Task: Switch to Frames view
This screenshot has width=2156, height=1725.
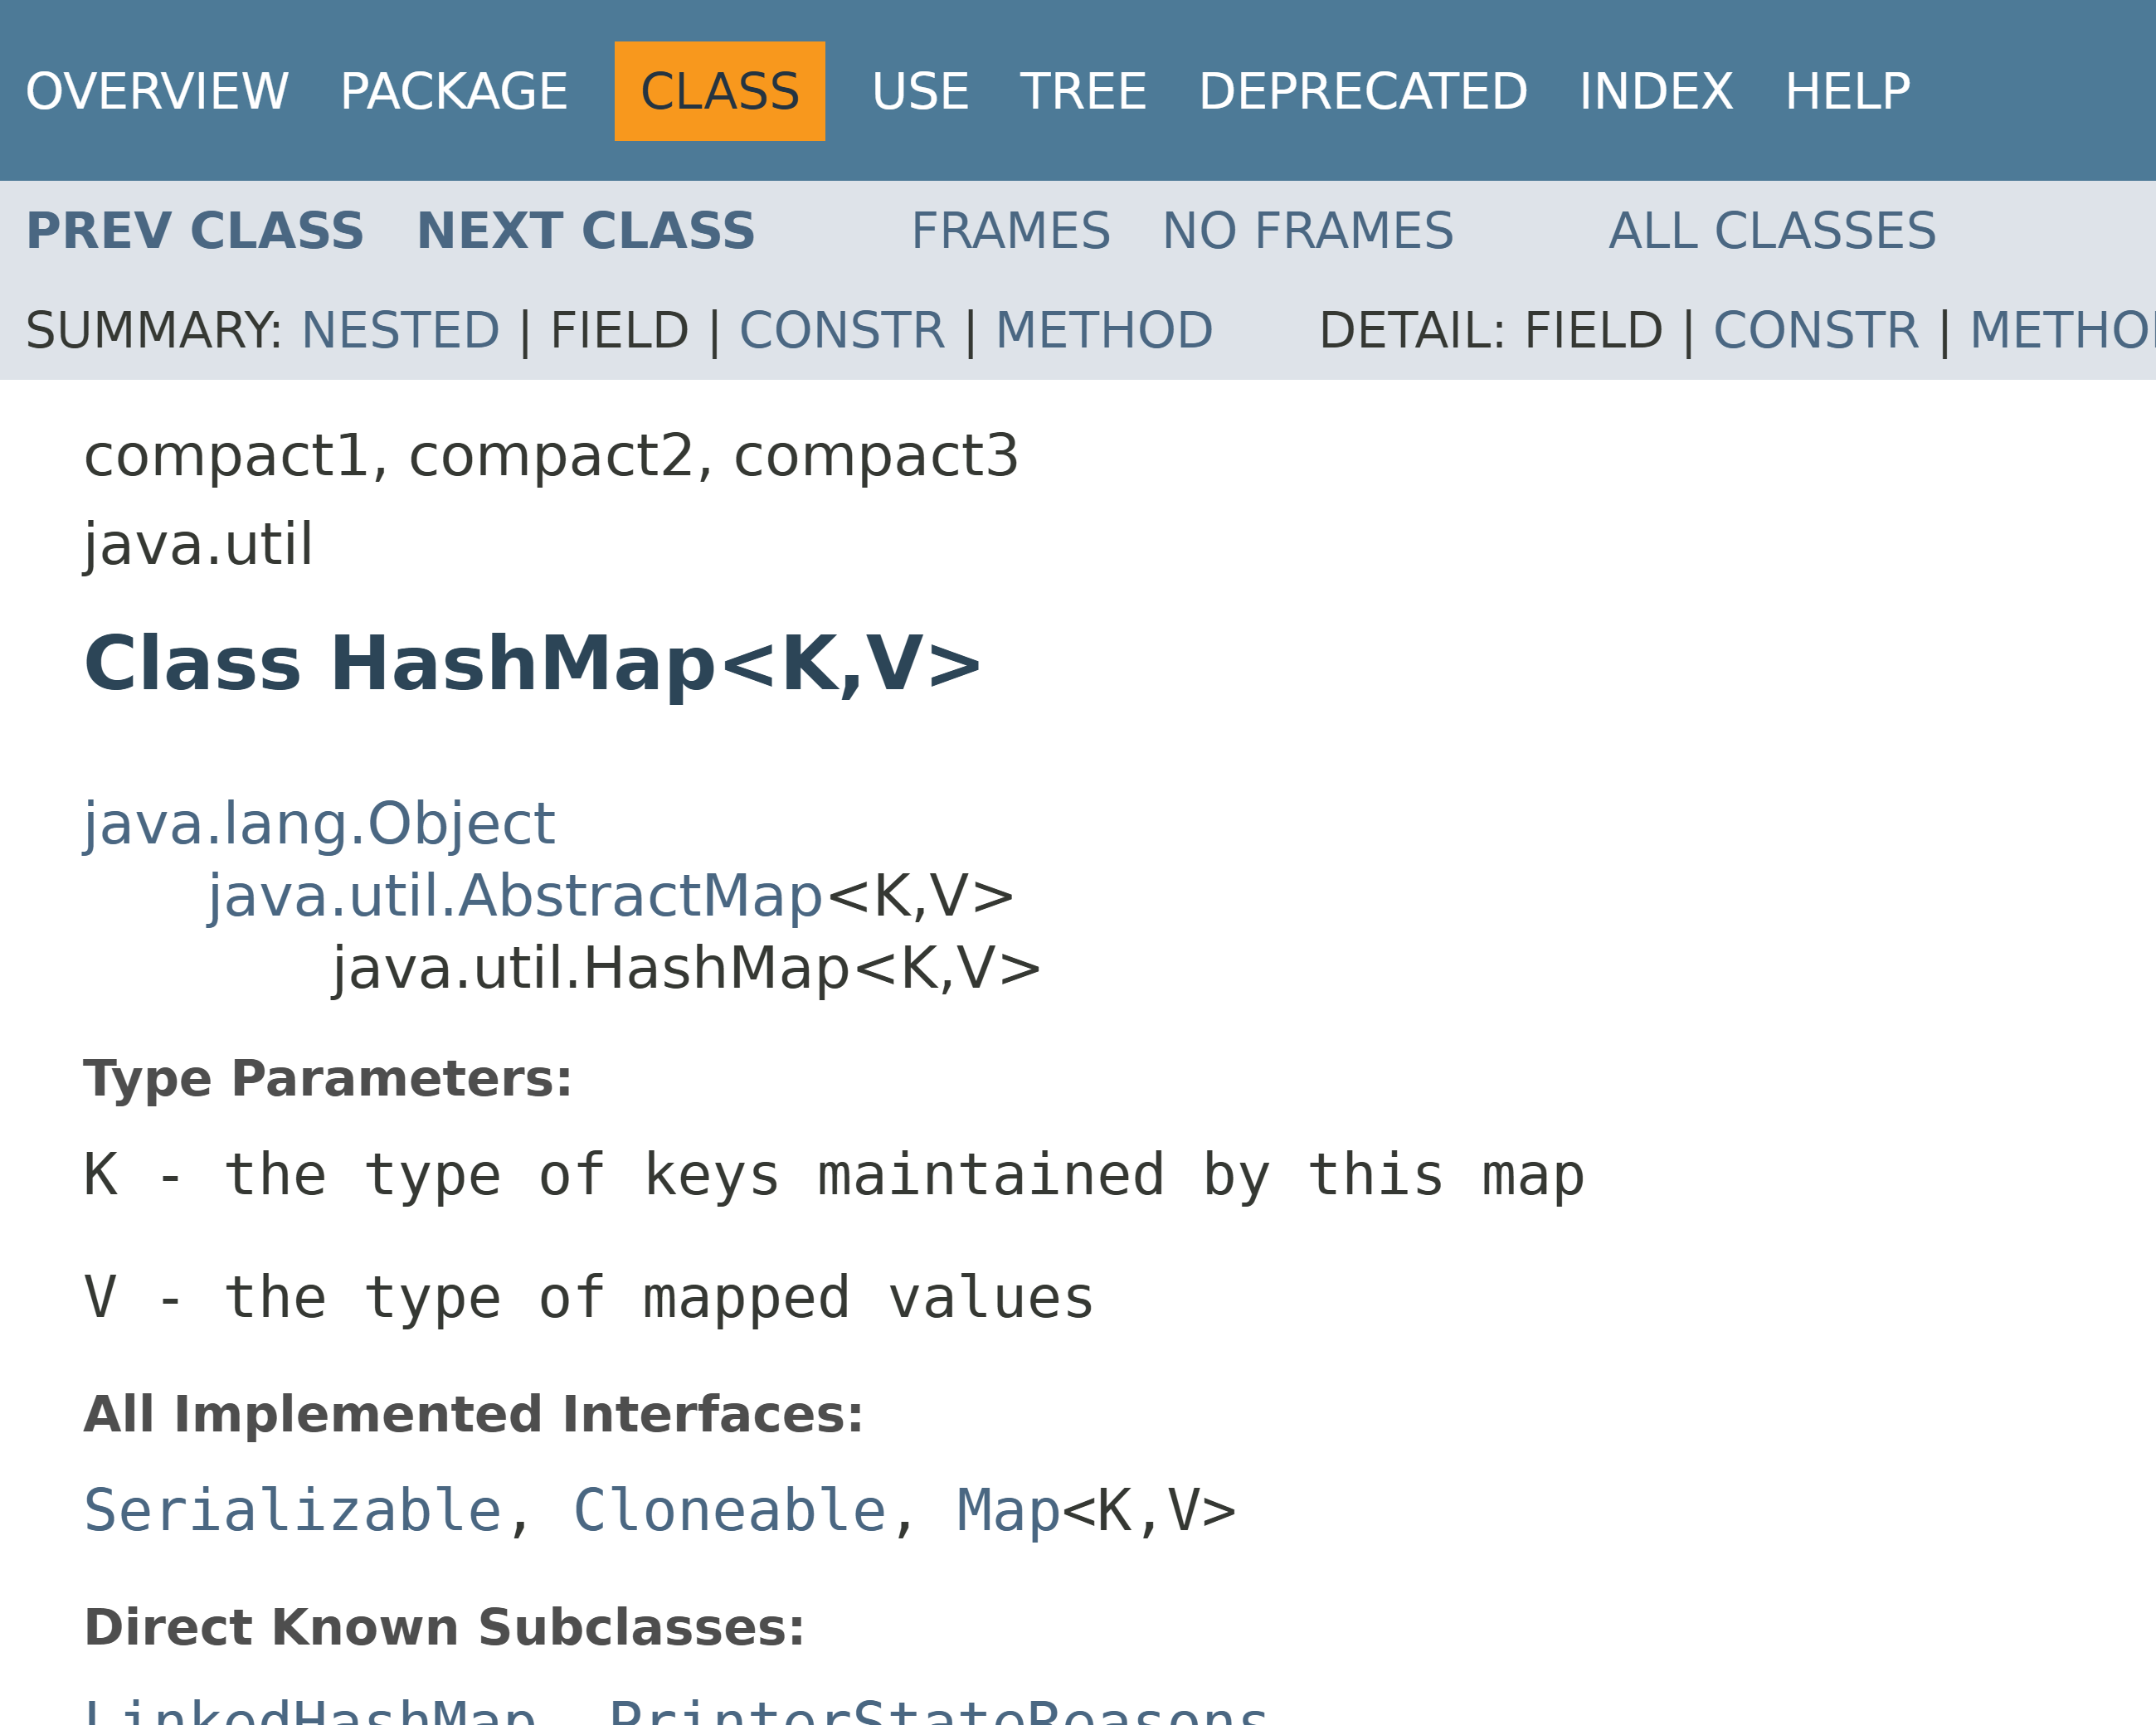Action: pos(1010,231)
